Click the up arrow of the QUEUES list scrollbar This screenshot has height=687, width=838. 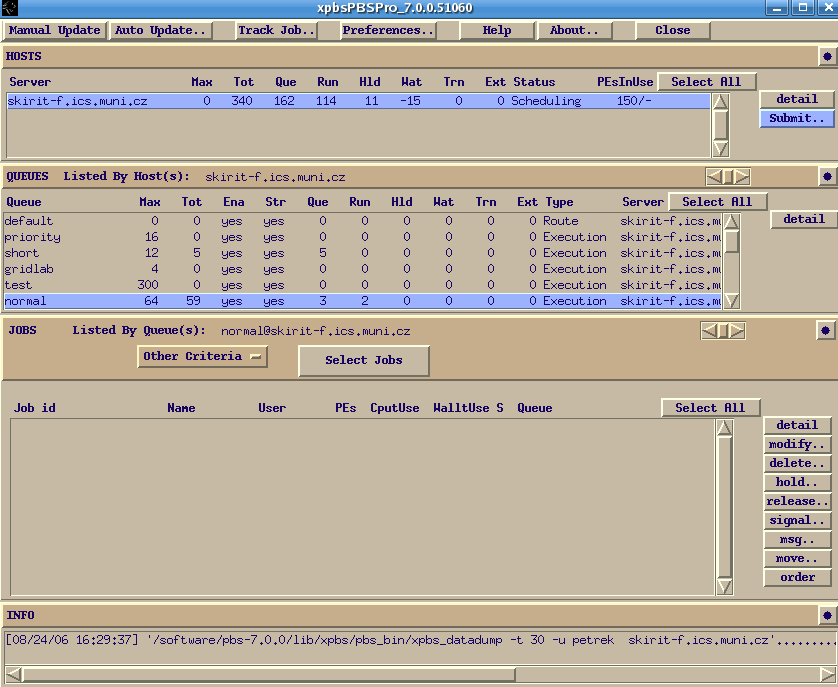731,221
